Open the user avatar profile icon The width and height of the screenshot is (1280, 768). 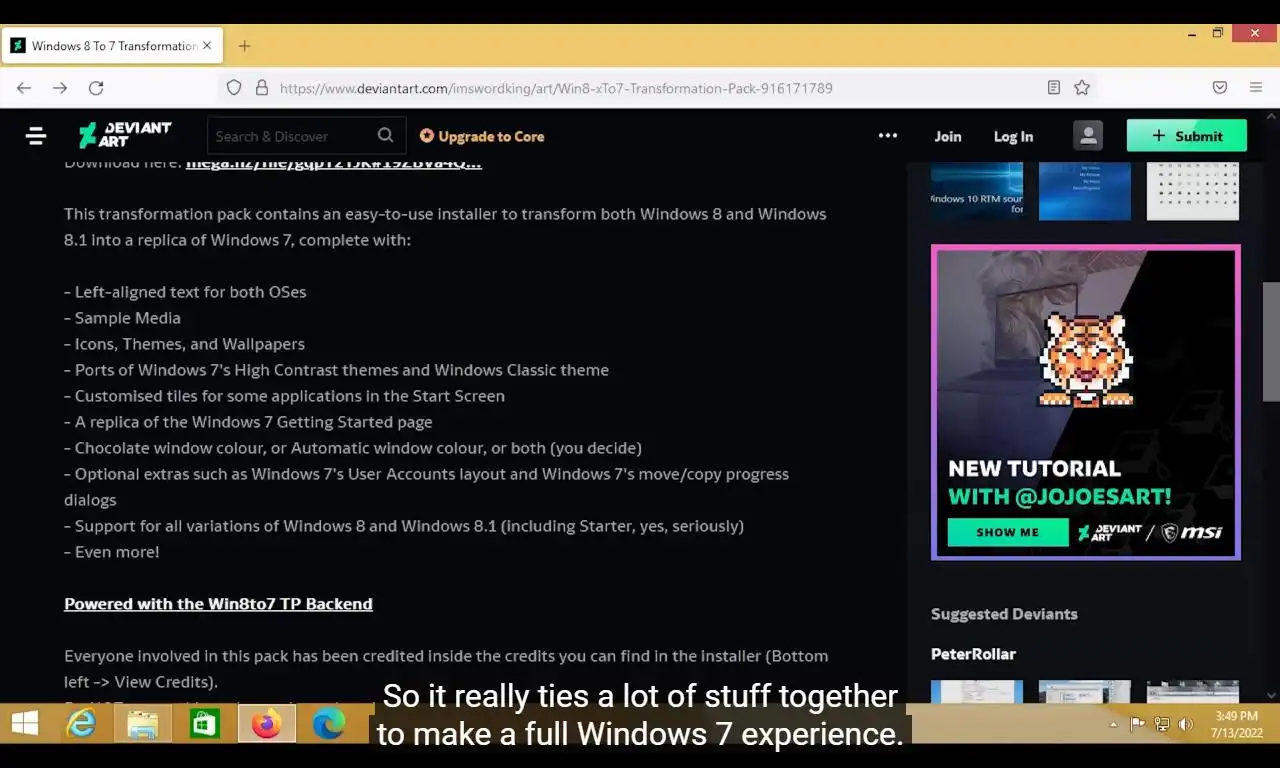tap(1088, 136)
